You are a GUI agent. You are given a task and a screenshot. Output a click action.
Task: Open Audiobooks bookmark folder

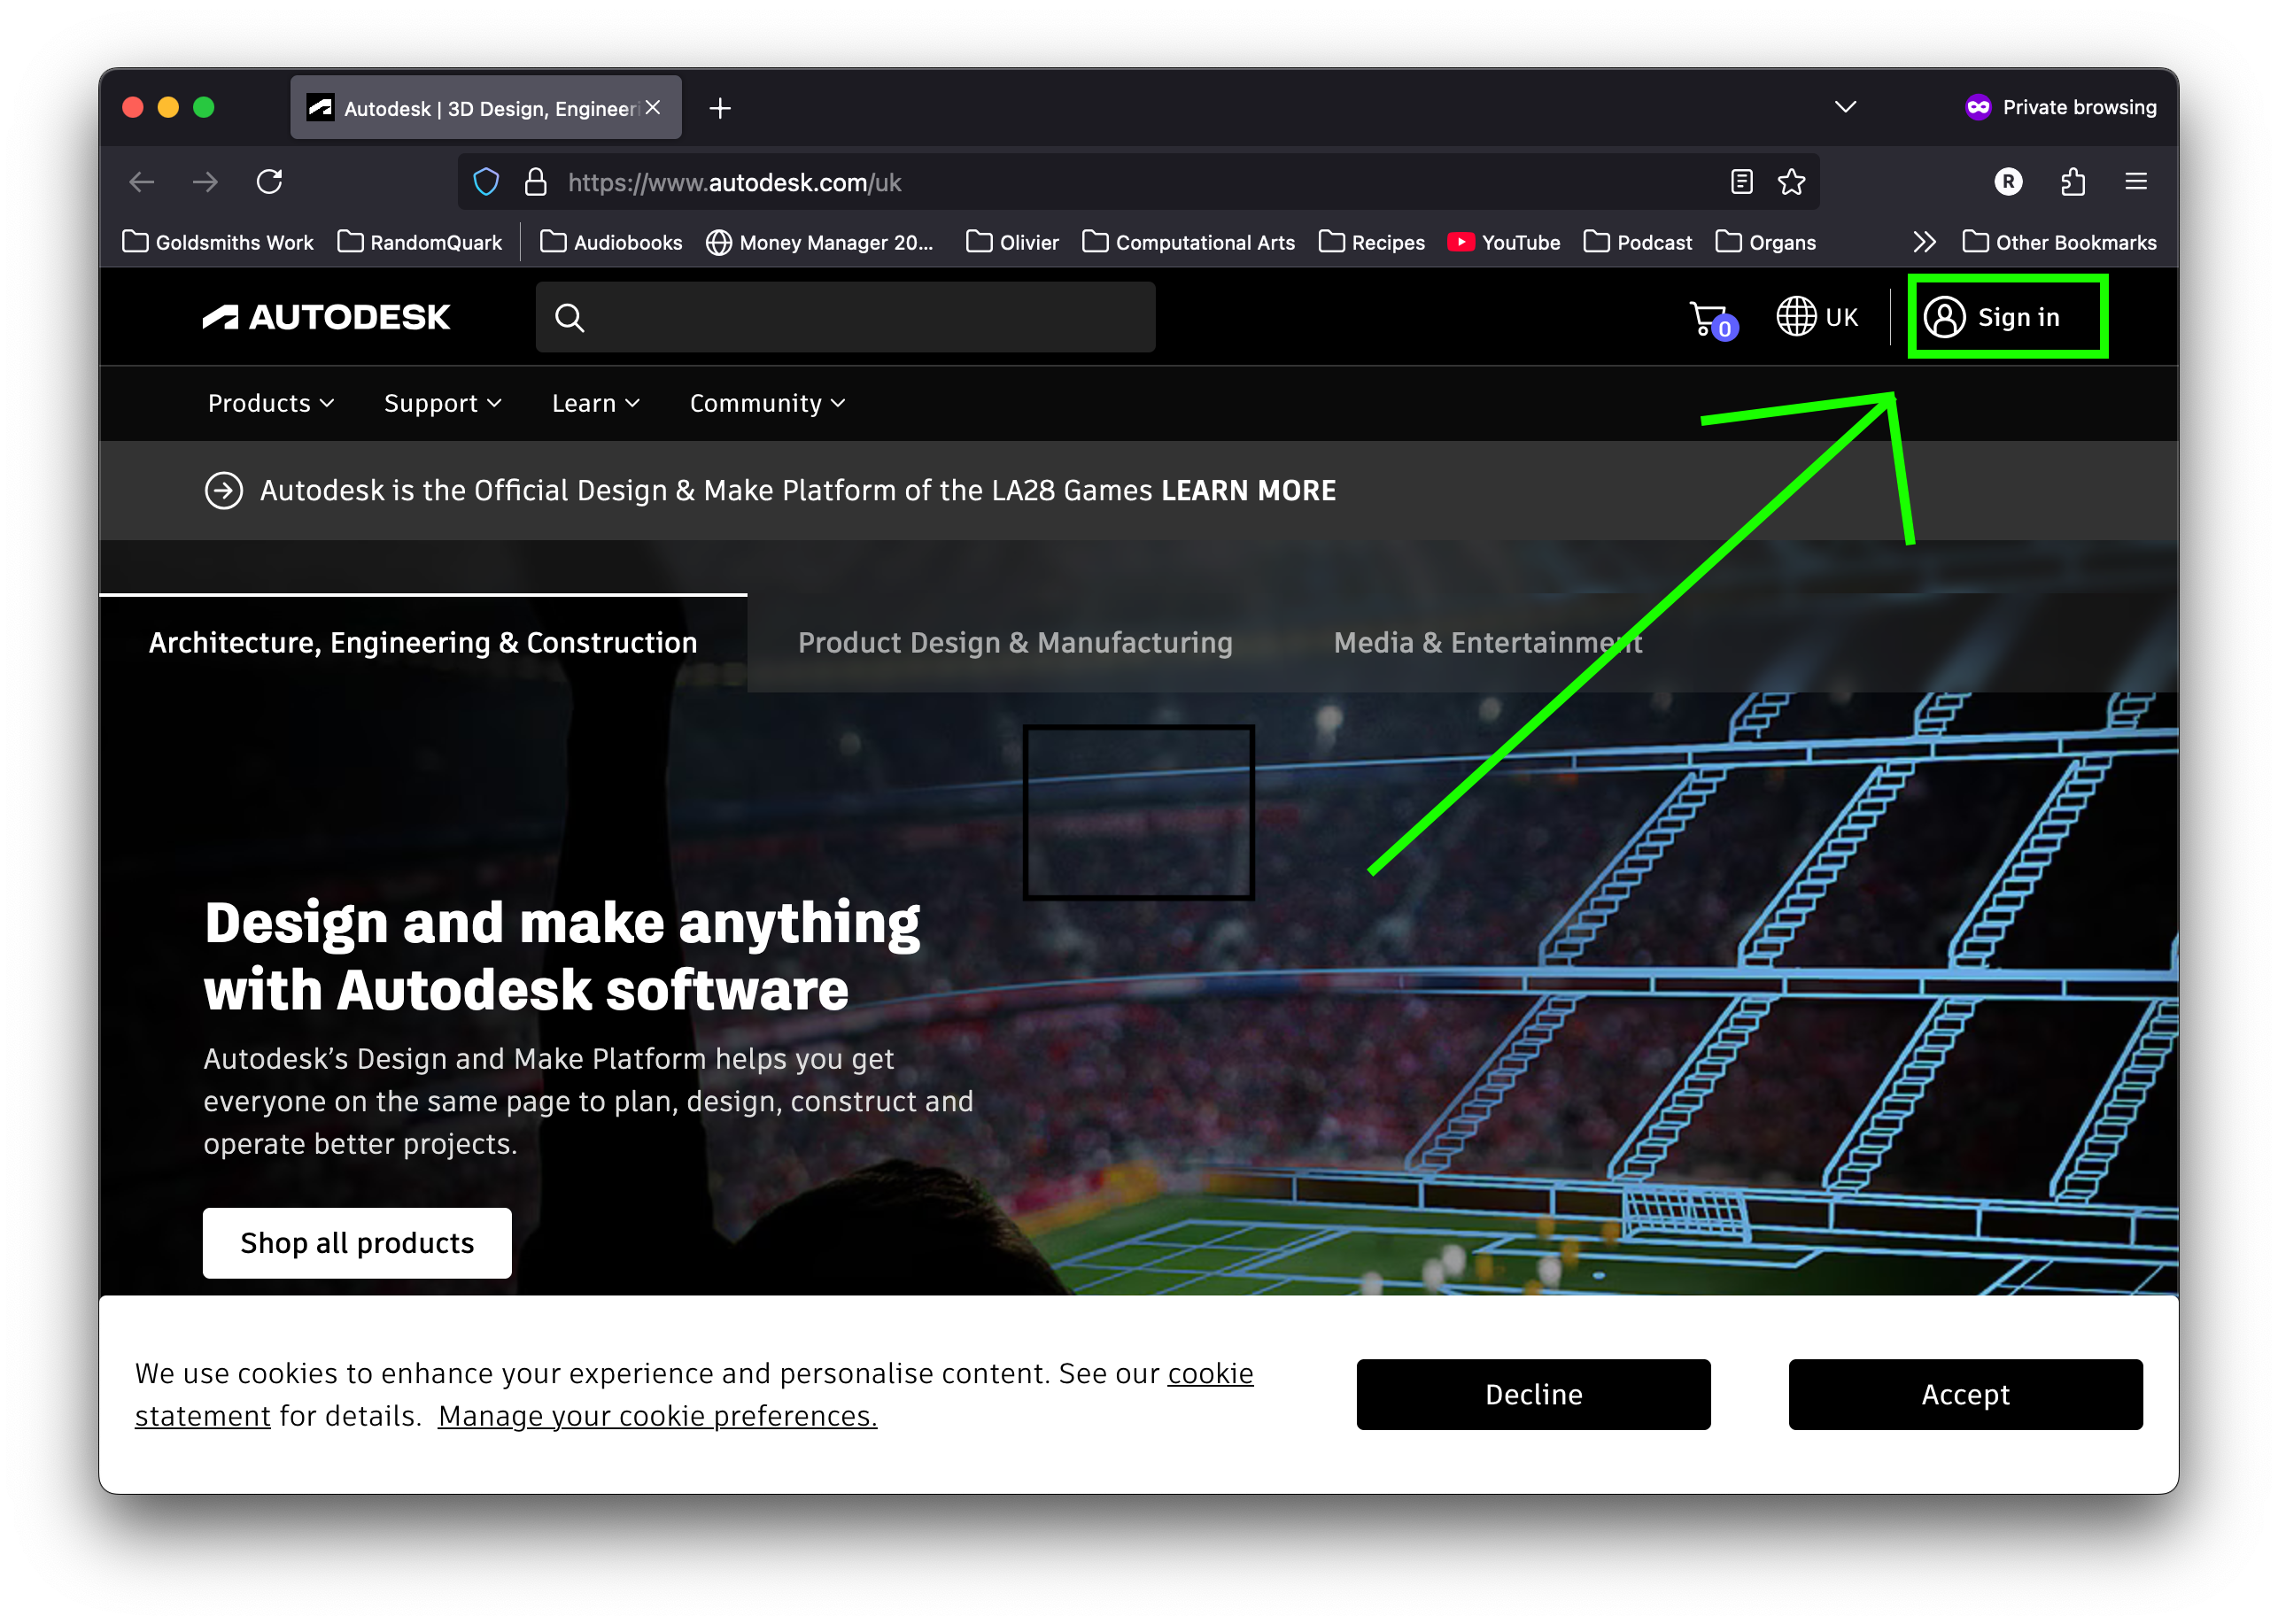point(611,242)
